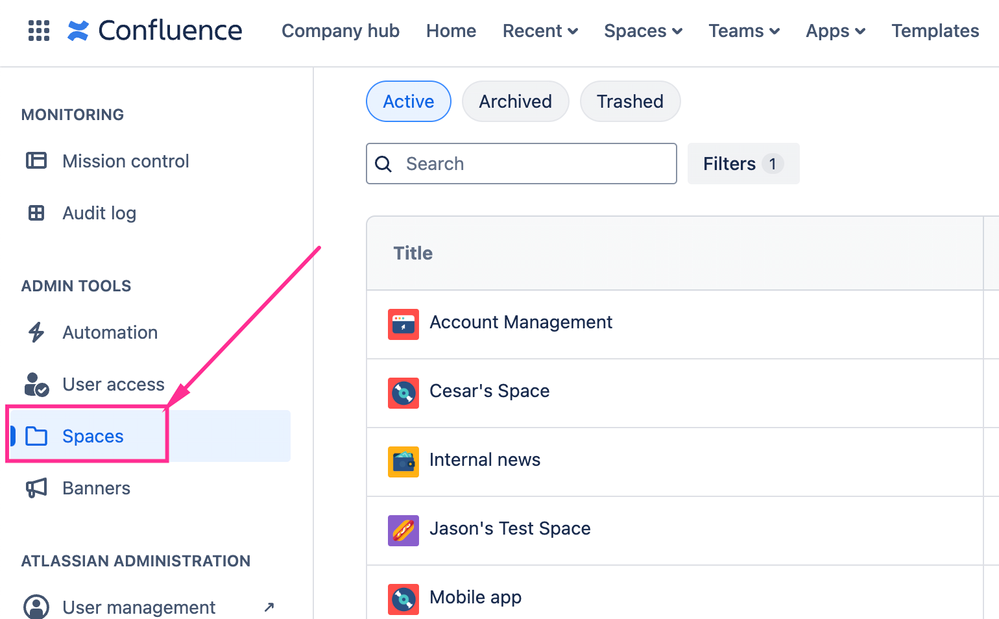999x619 pixels.
Task: Click the Confluence logo
Action: pos(155,30)
